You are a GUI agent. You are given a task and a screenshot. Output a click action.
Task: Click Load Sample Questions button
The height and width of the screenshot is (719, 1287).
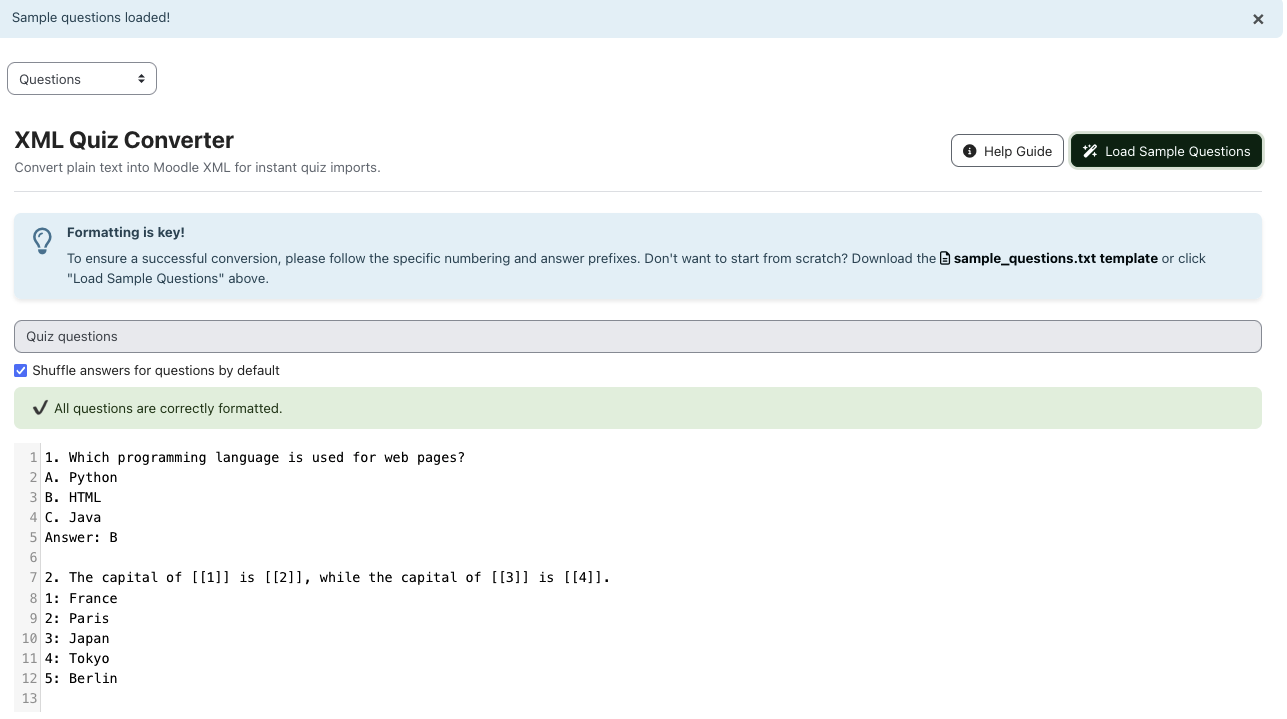(x=1166, y=151)
